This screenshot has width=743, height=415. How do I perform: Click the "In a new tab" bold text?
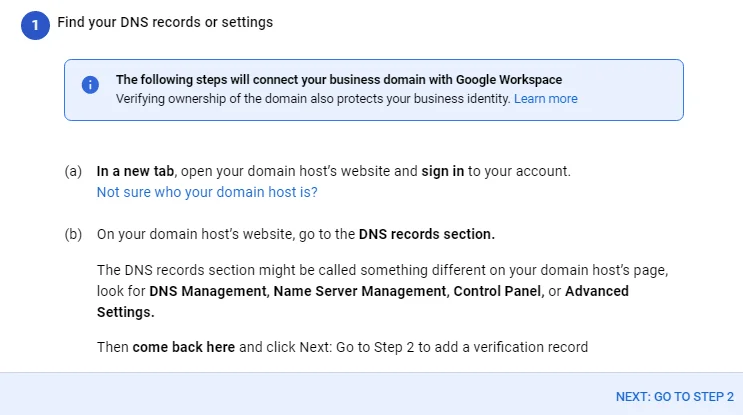click(135, 171)
